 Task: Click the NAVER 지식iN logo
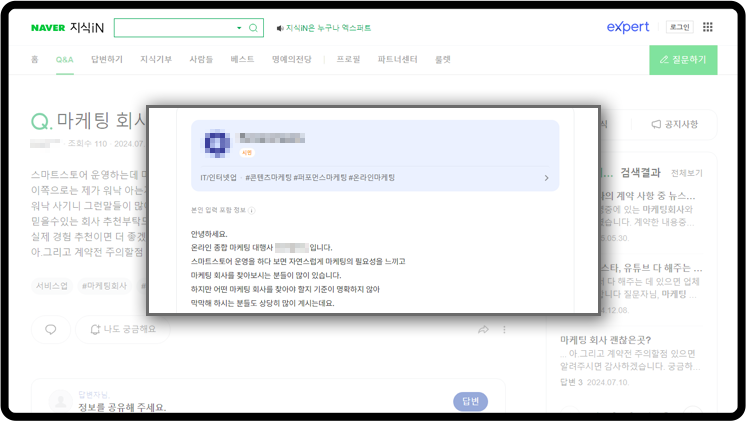click(x=66, y=28)
